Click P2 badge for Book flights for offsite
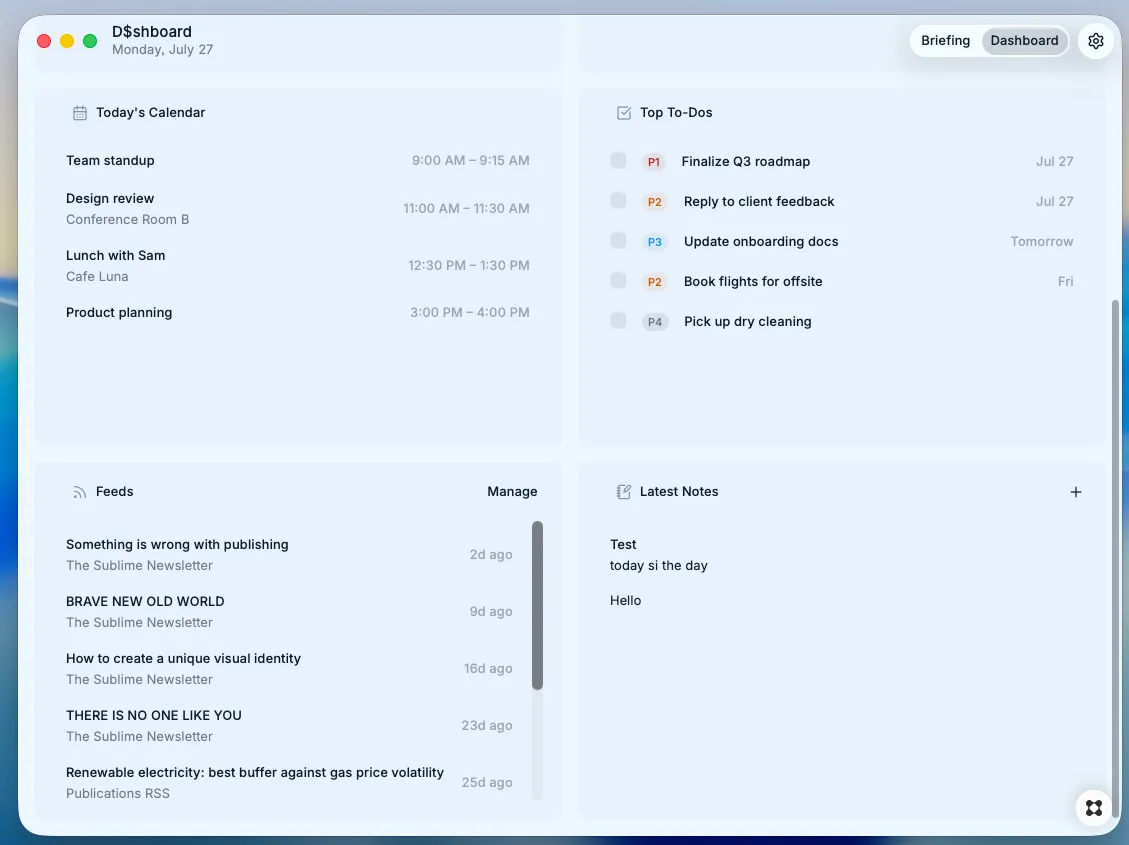This screenshot has height=845, width=1129. pos(654,281)
